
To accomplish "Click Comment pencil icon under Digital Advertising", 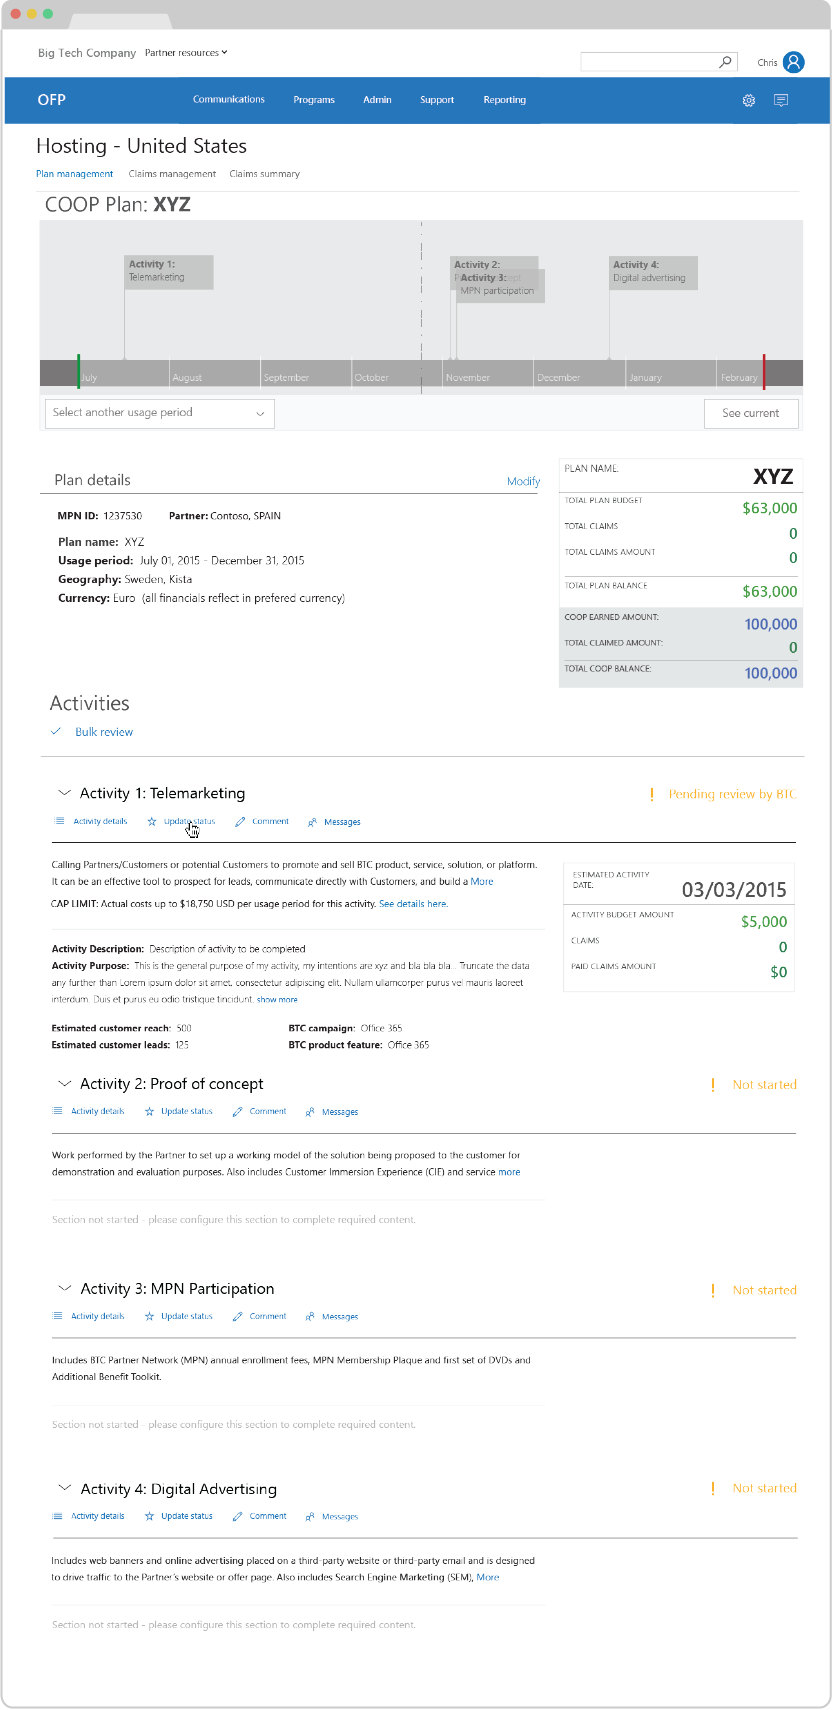I will tap(238, 1516).
